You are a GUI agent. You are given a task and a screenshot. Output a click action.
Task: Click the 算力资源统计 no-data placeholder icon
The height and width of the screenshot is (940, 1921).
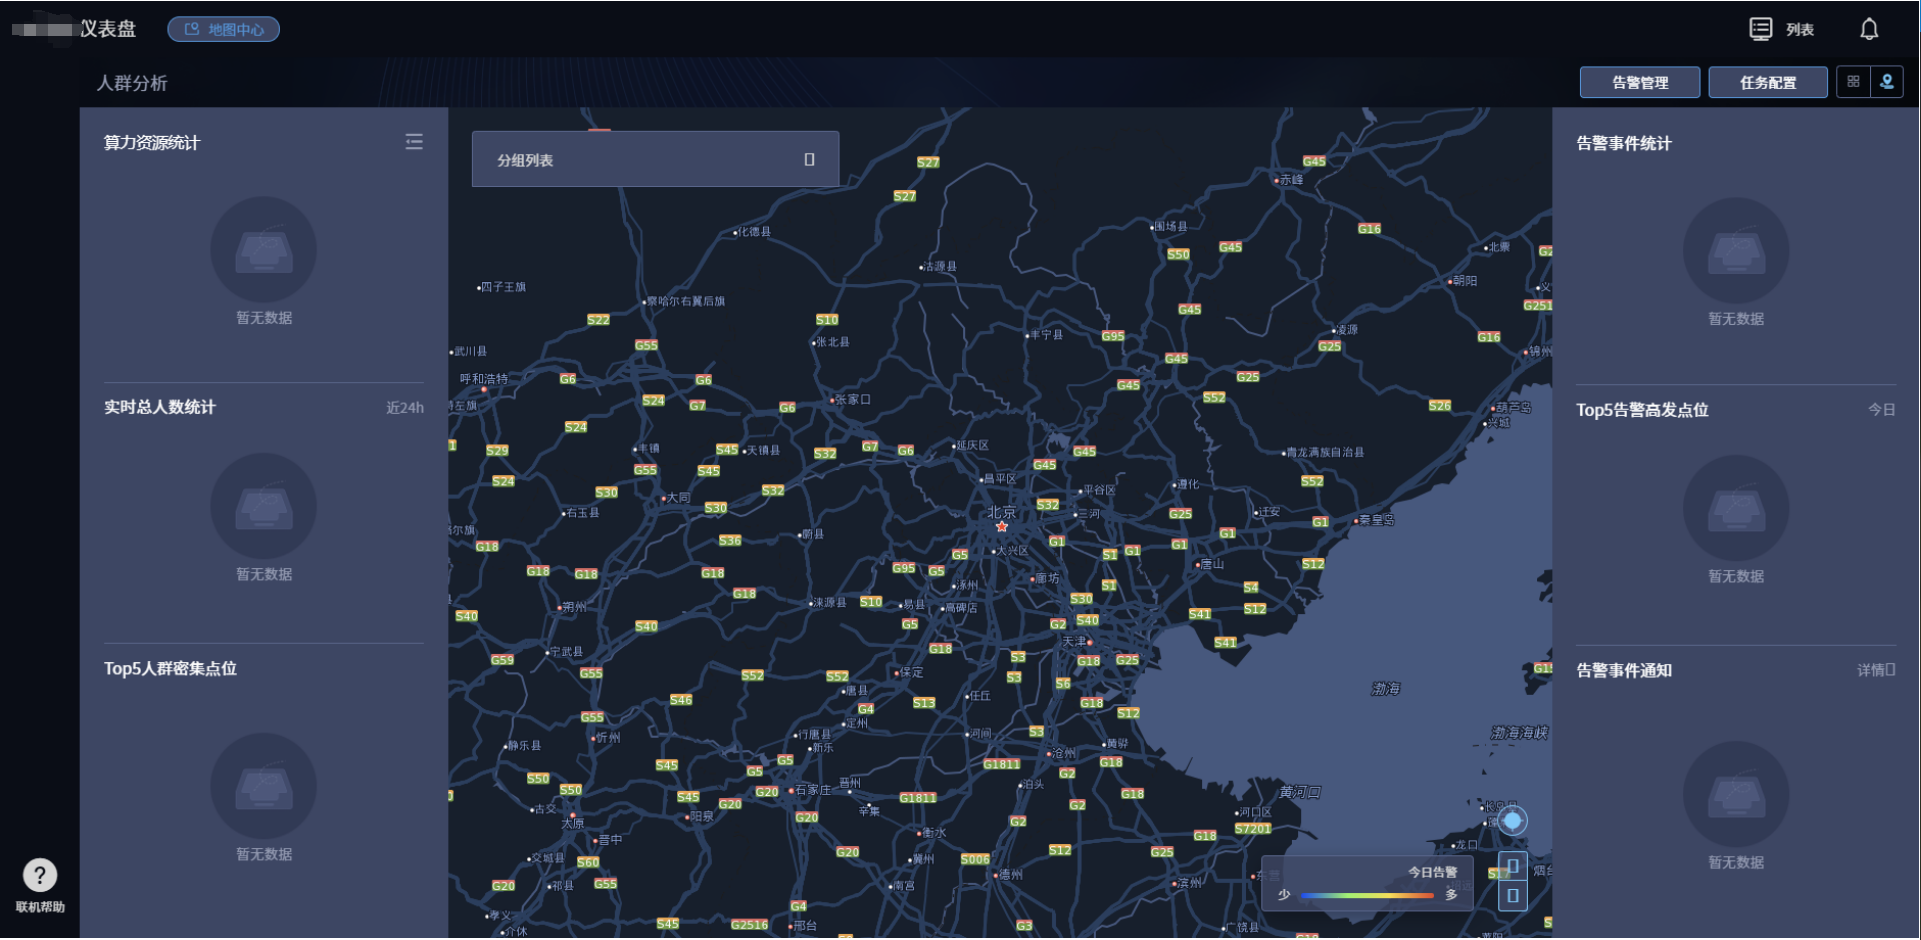tap(263, 250)
